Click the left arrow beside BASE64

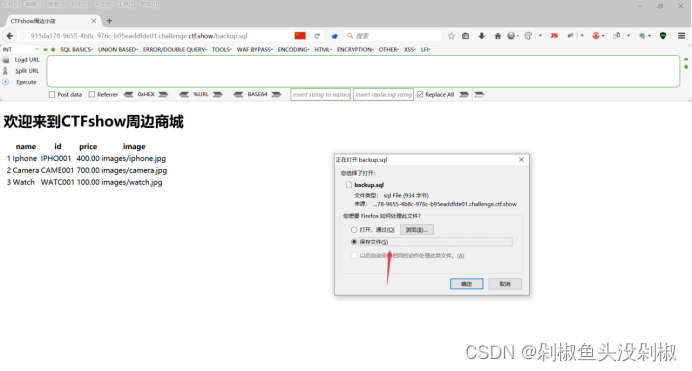pos(238,94)
